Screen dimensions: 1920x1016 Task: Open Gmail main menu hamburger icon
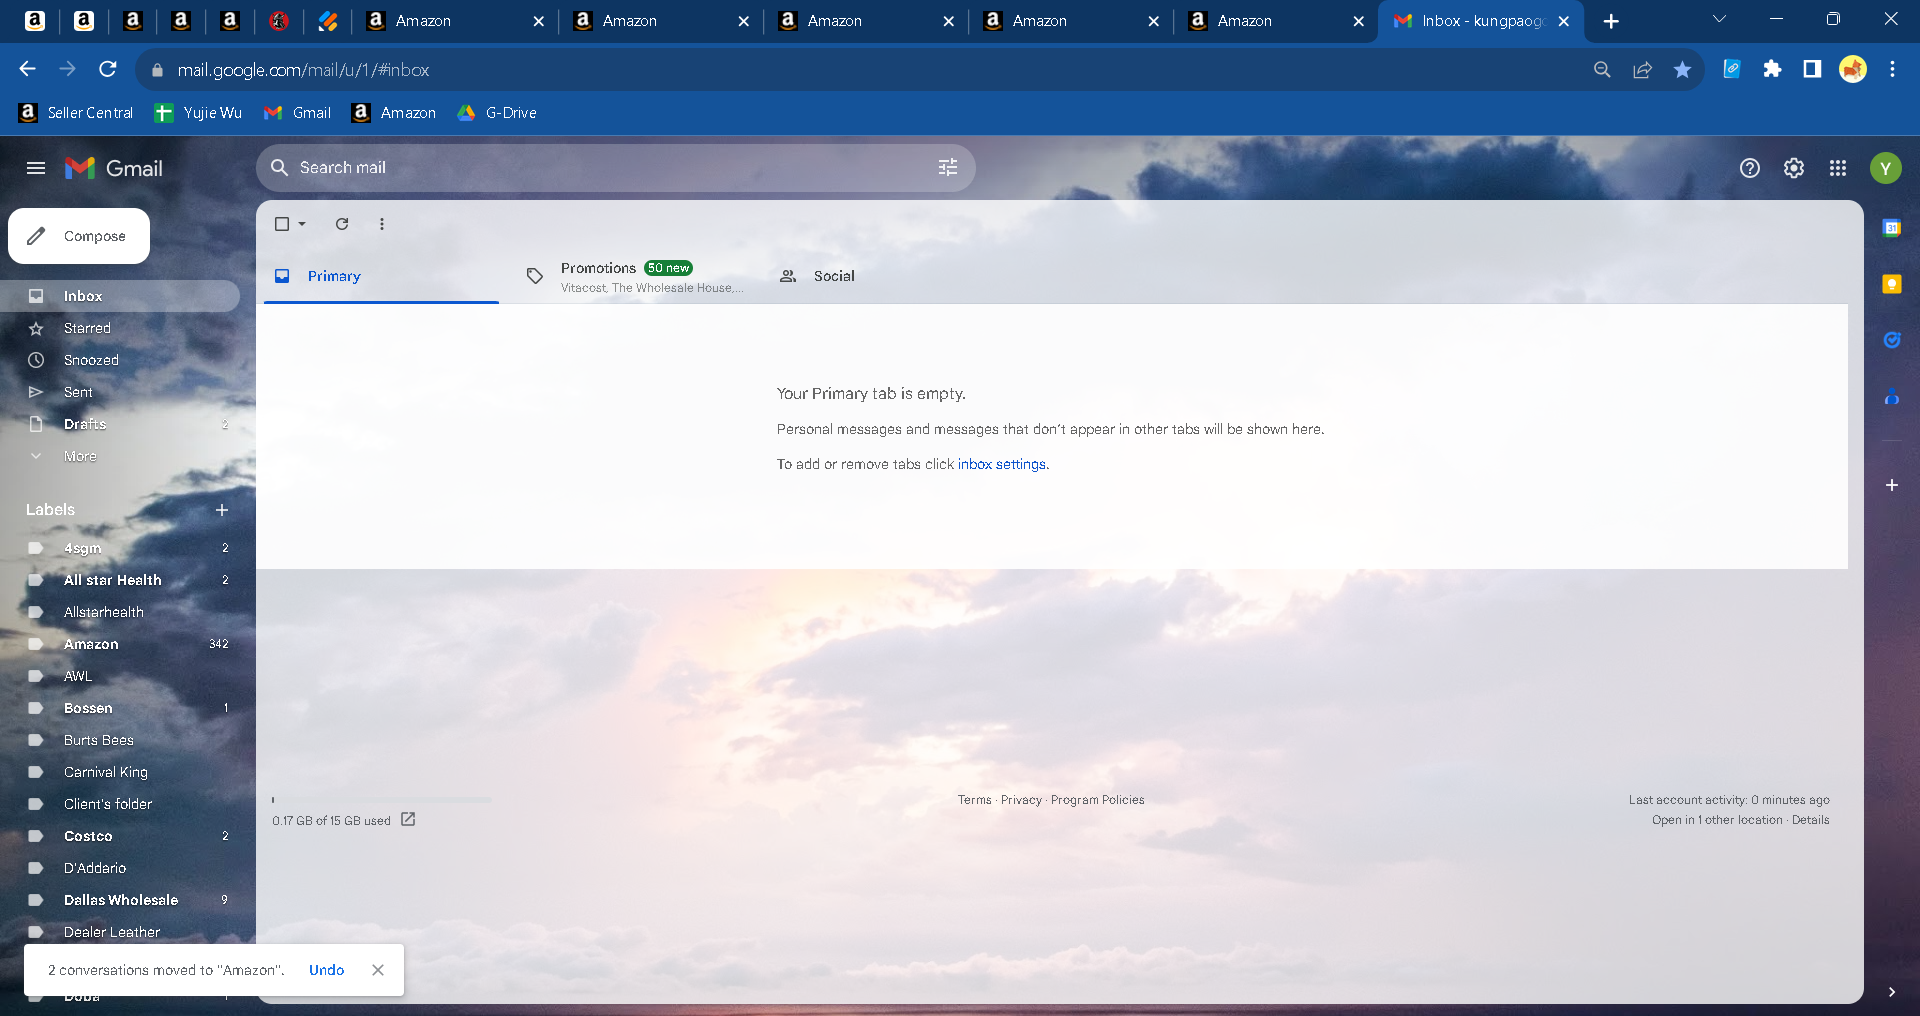tap(36, 168)
